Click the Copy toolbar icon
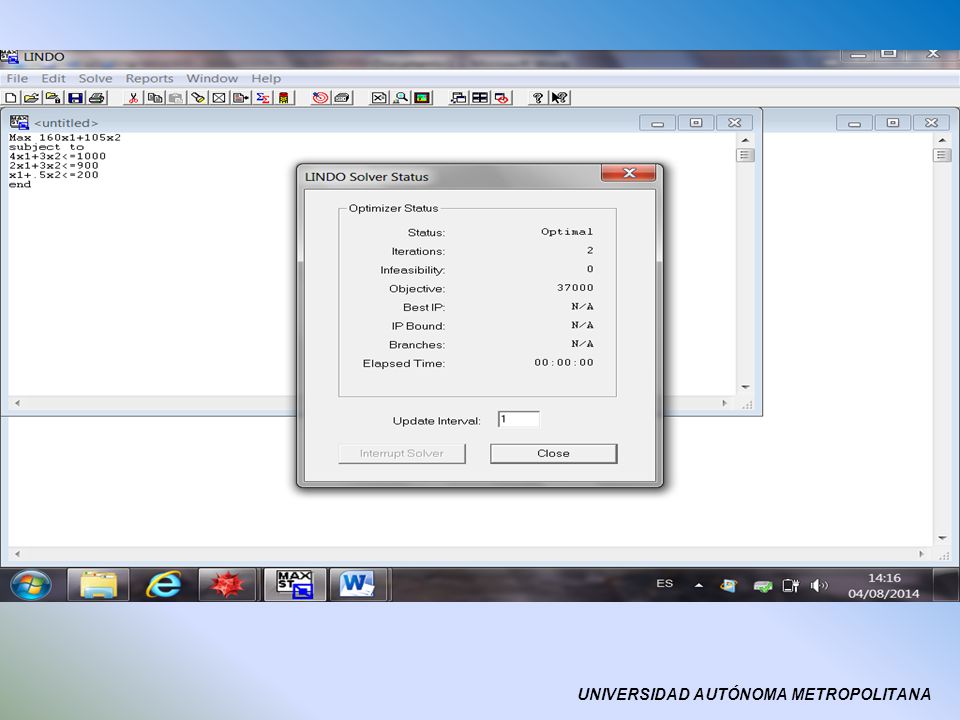The height and width of the screenshot is (720, 960). 154,98
